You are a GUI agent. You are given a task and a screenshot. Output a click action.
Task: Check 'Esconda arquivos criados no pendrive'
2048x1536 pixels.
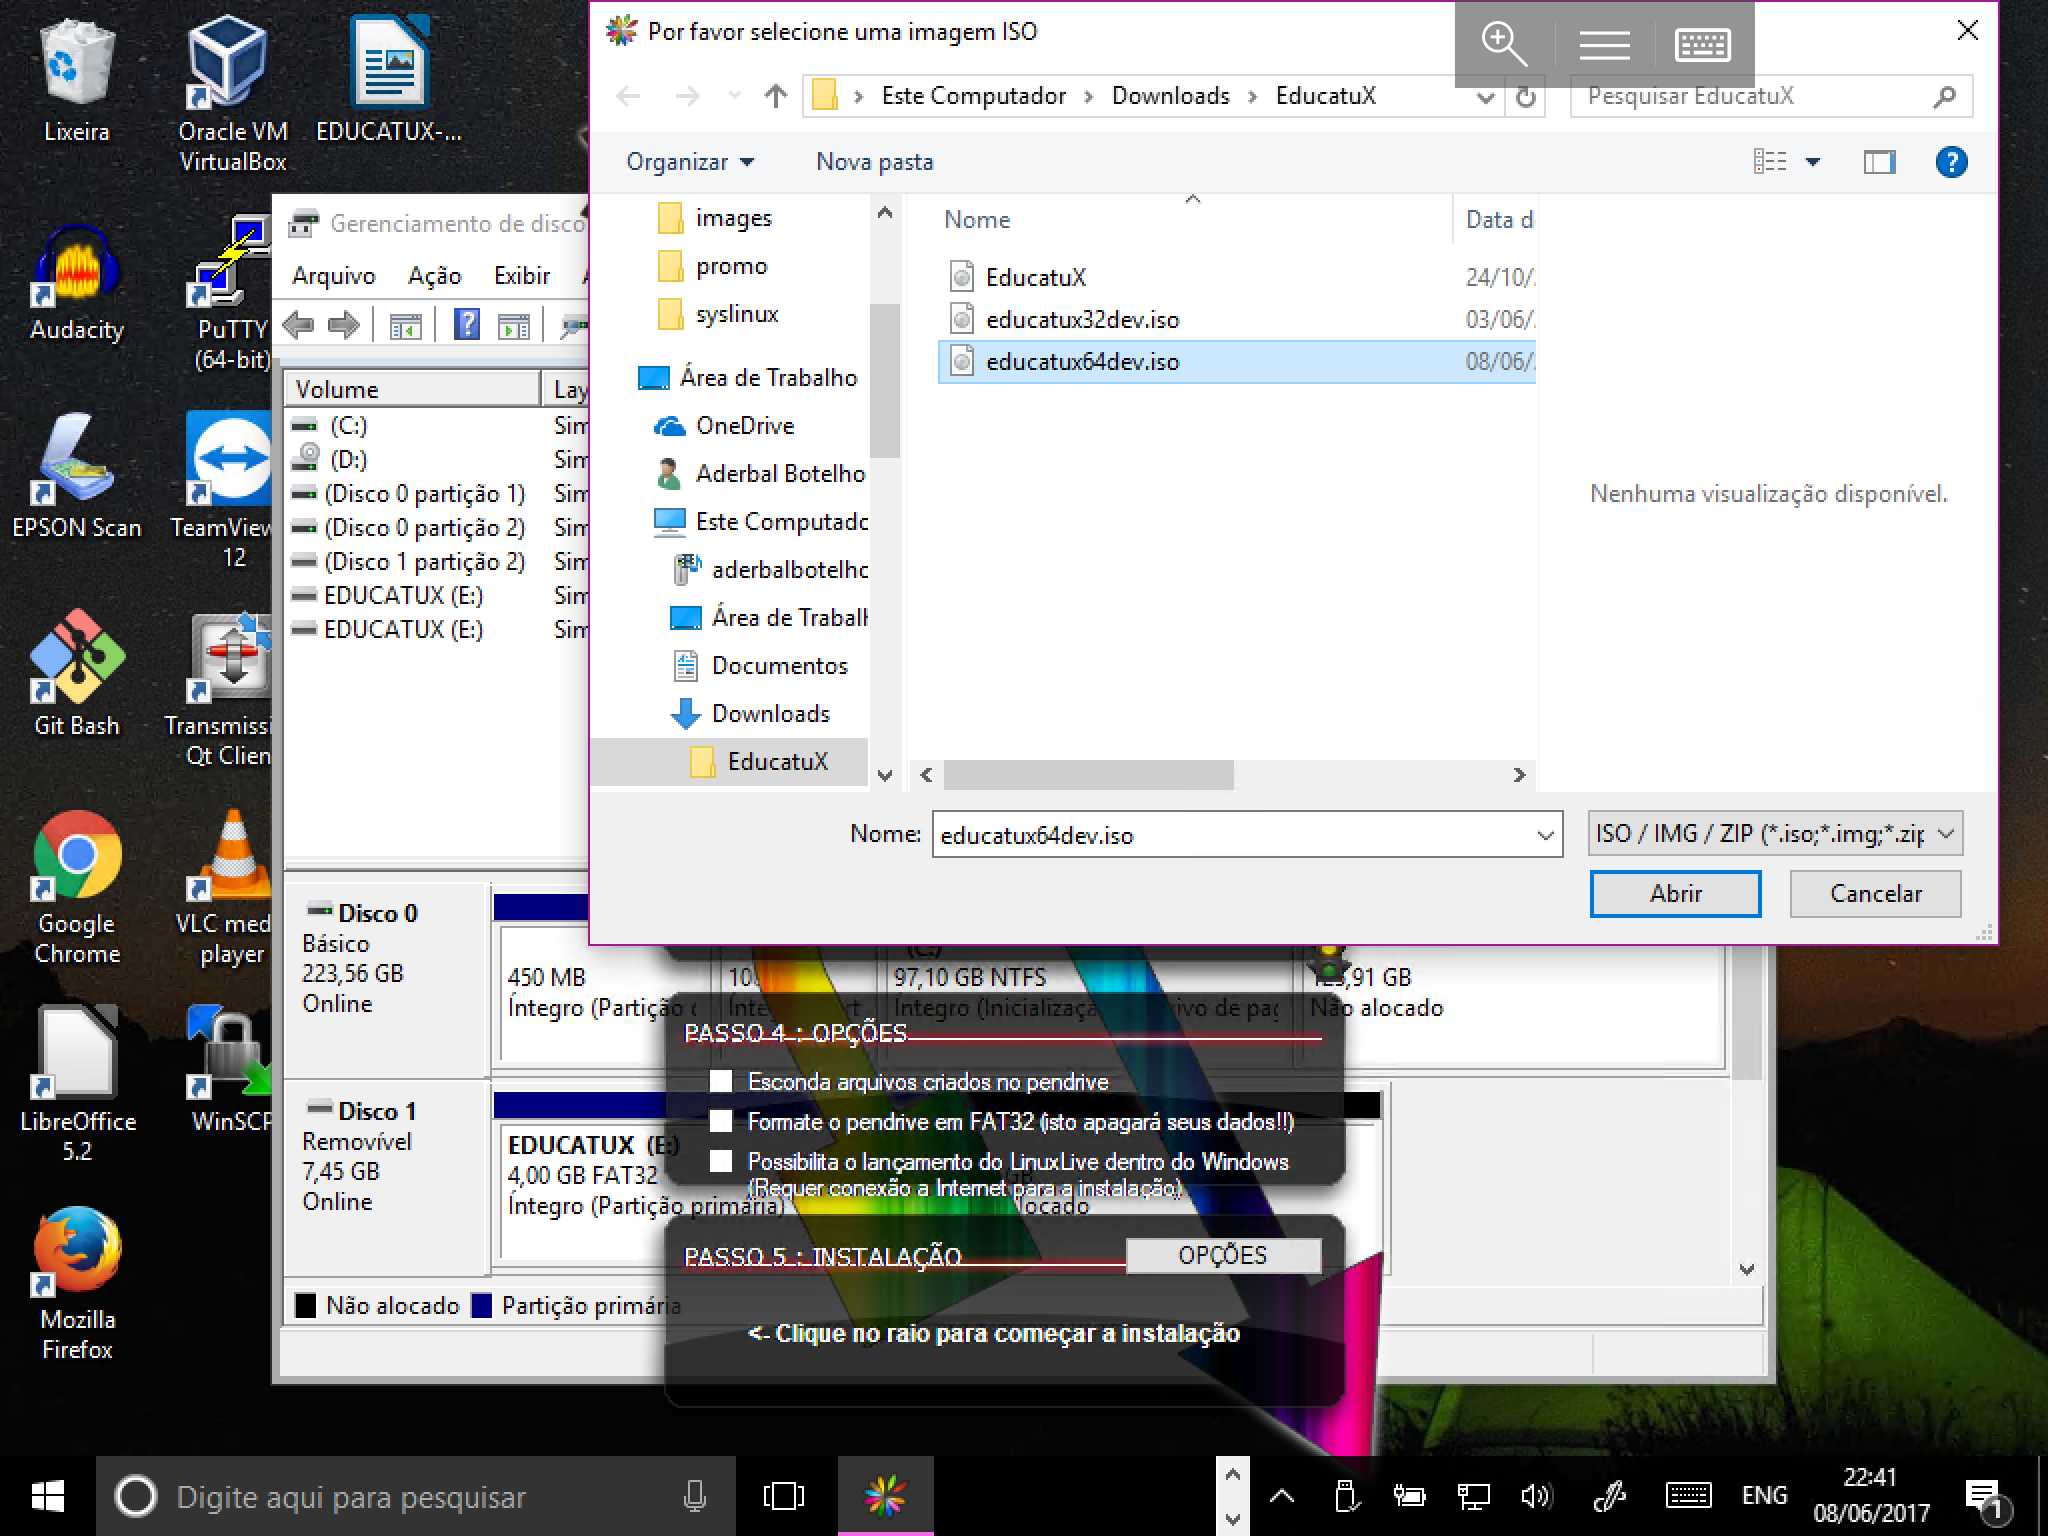coord(720,1081)
